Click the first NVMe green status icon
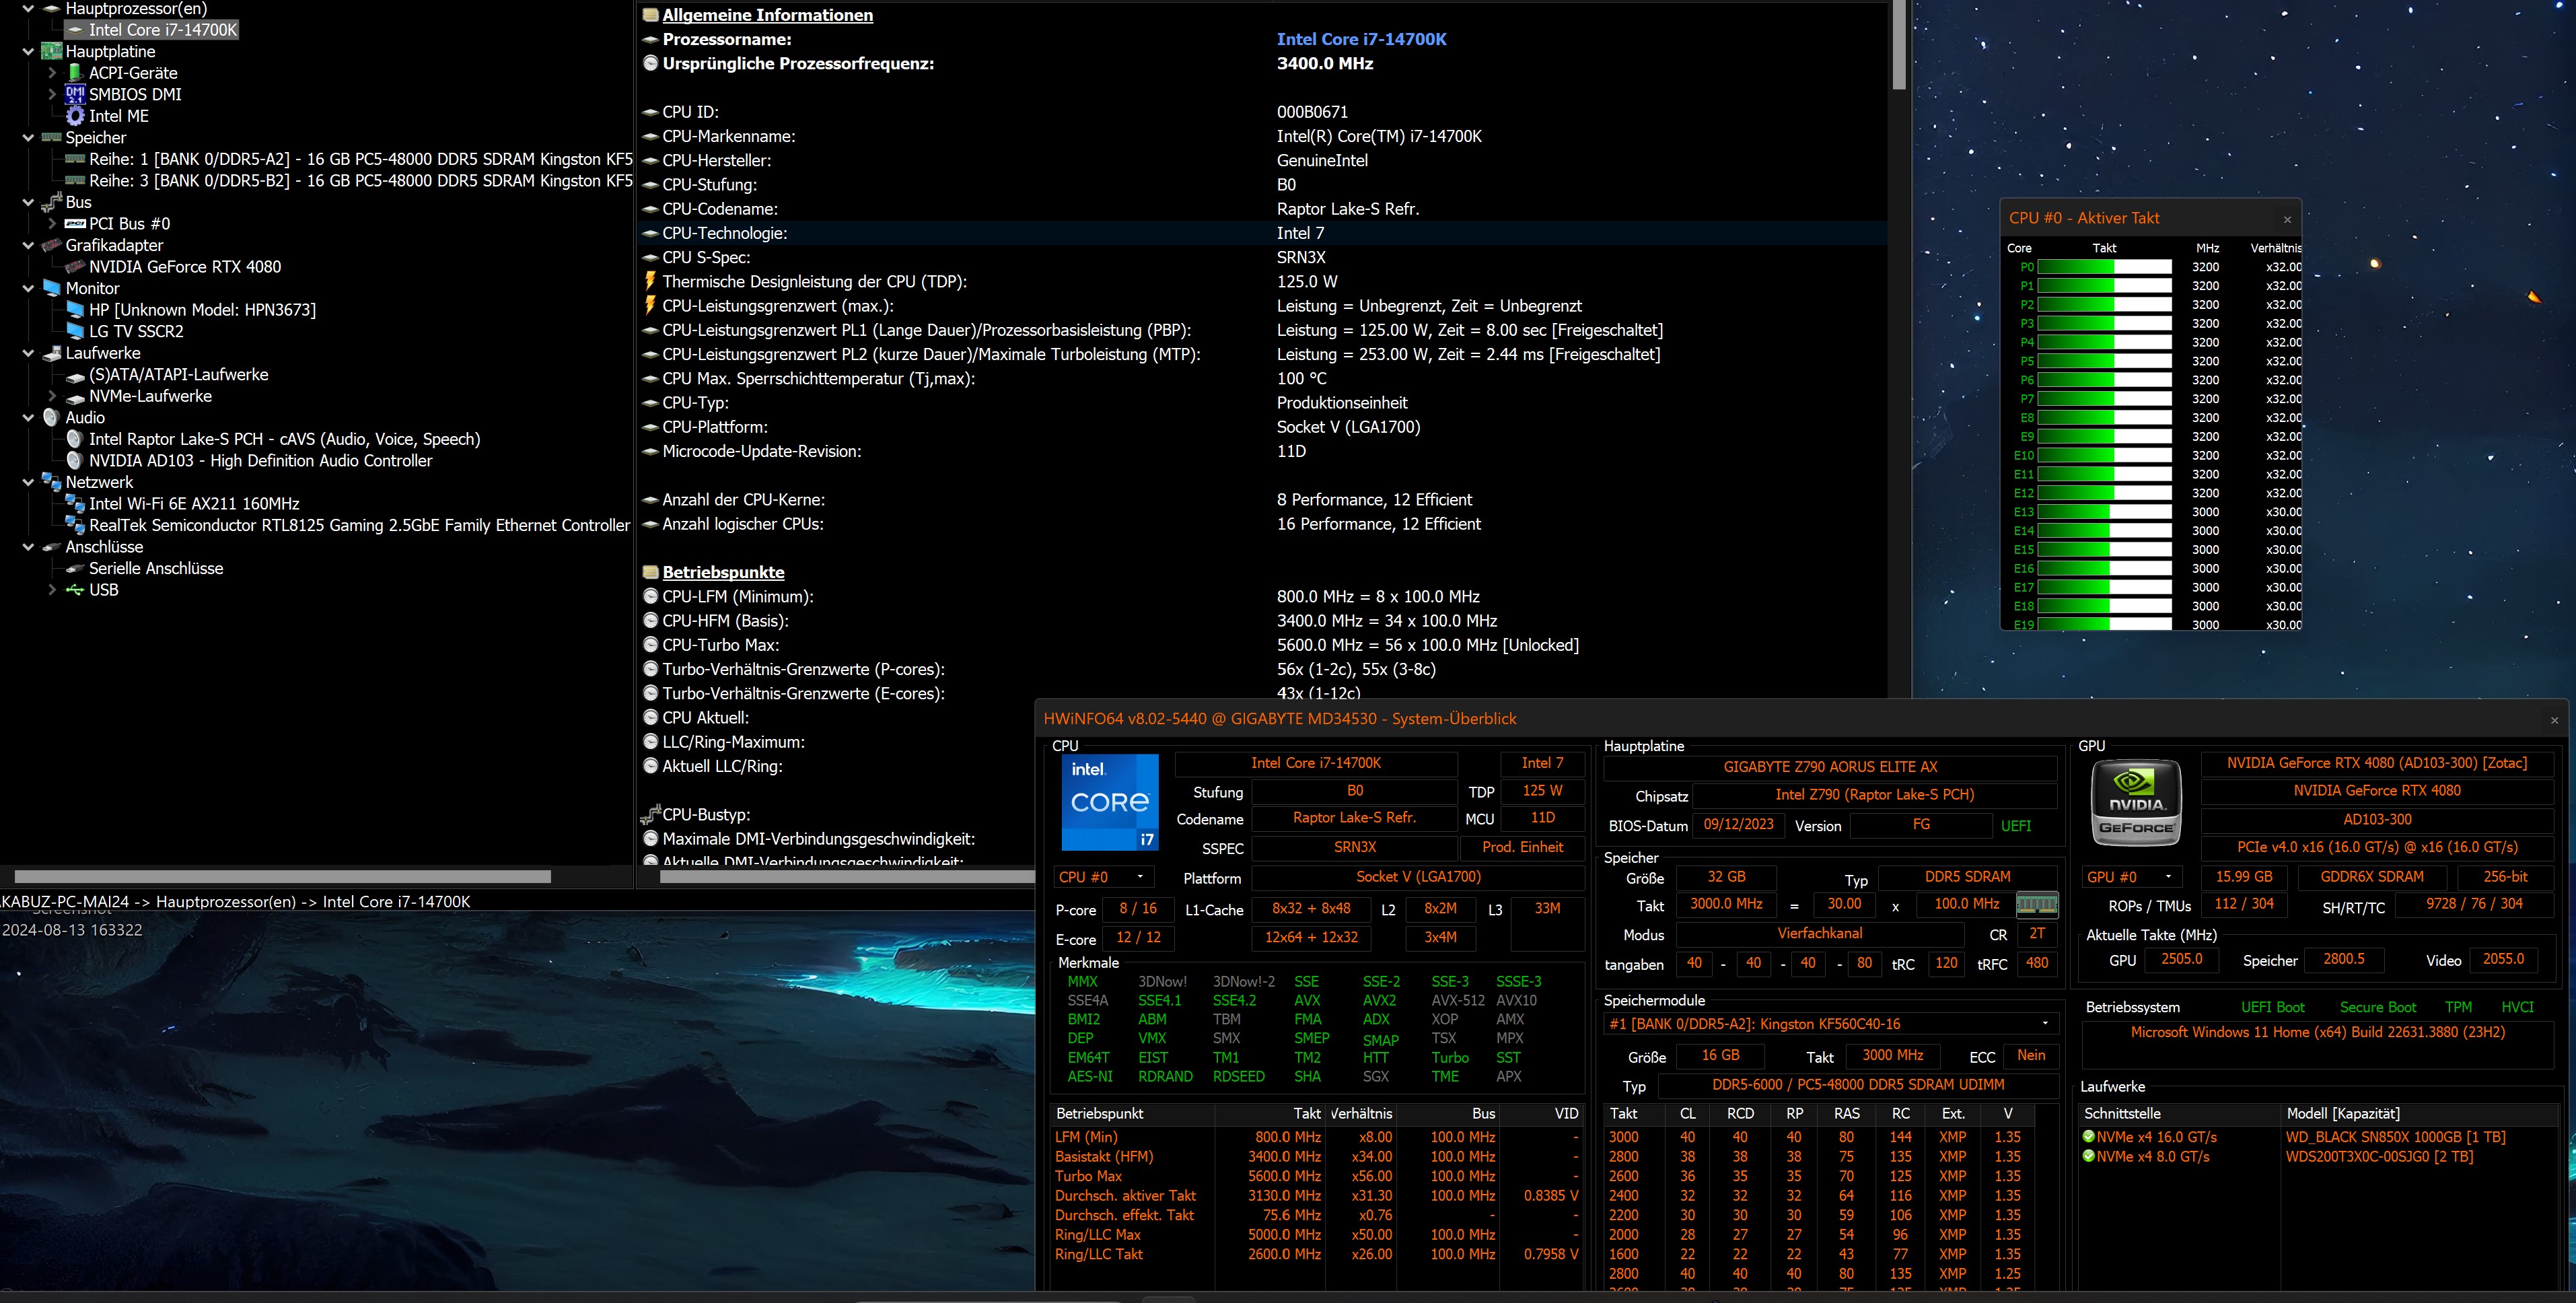2576x1303 pixels. [x=2088, y=1137]
